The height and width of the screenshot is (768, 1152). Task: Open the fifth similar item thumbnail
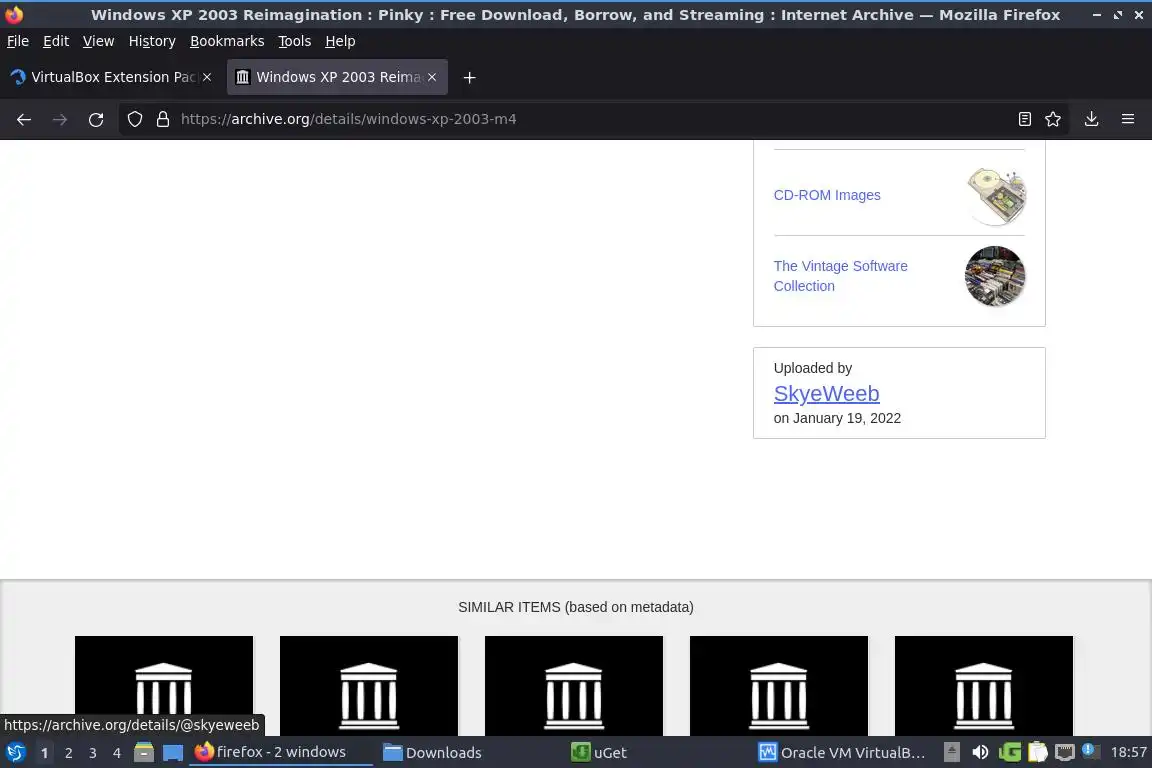point(984,686)
